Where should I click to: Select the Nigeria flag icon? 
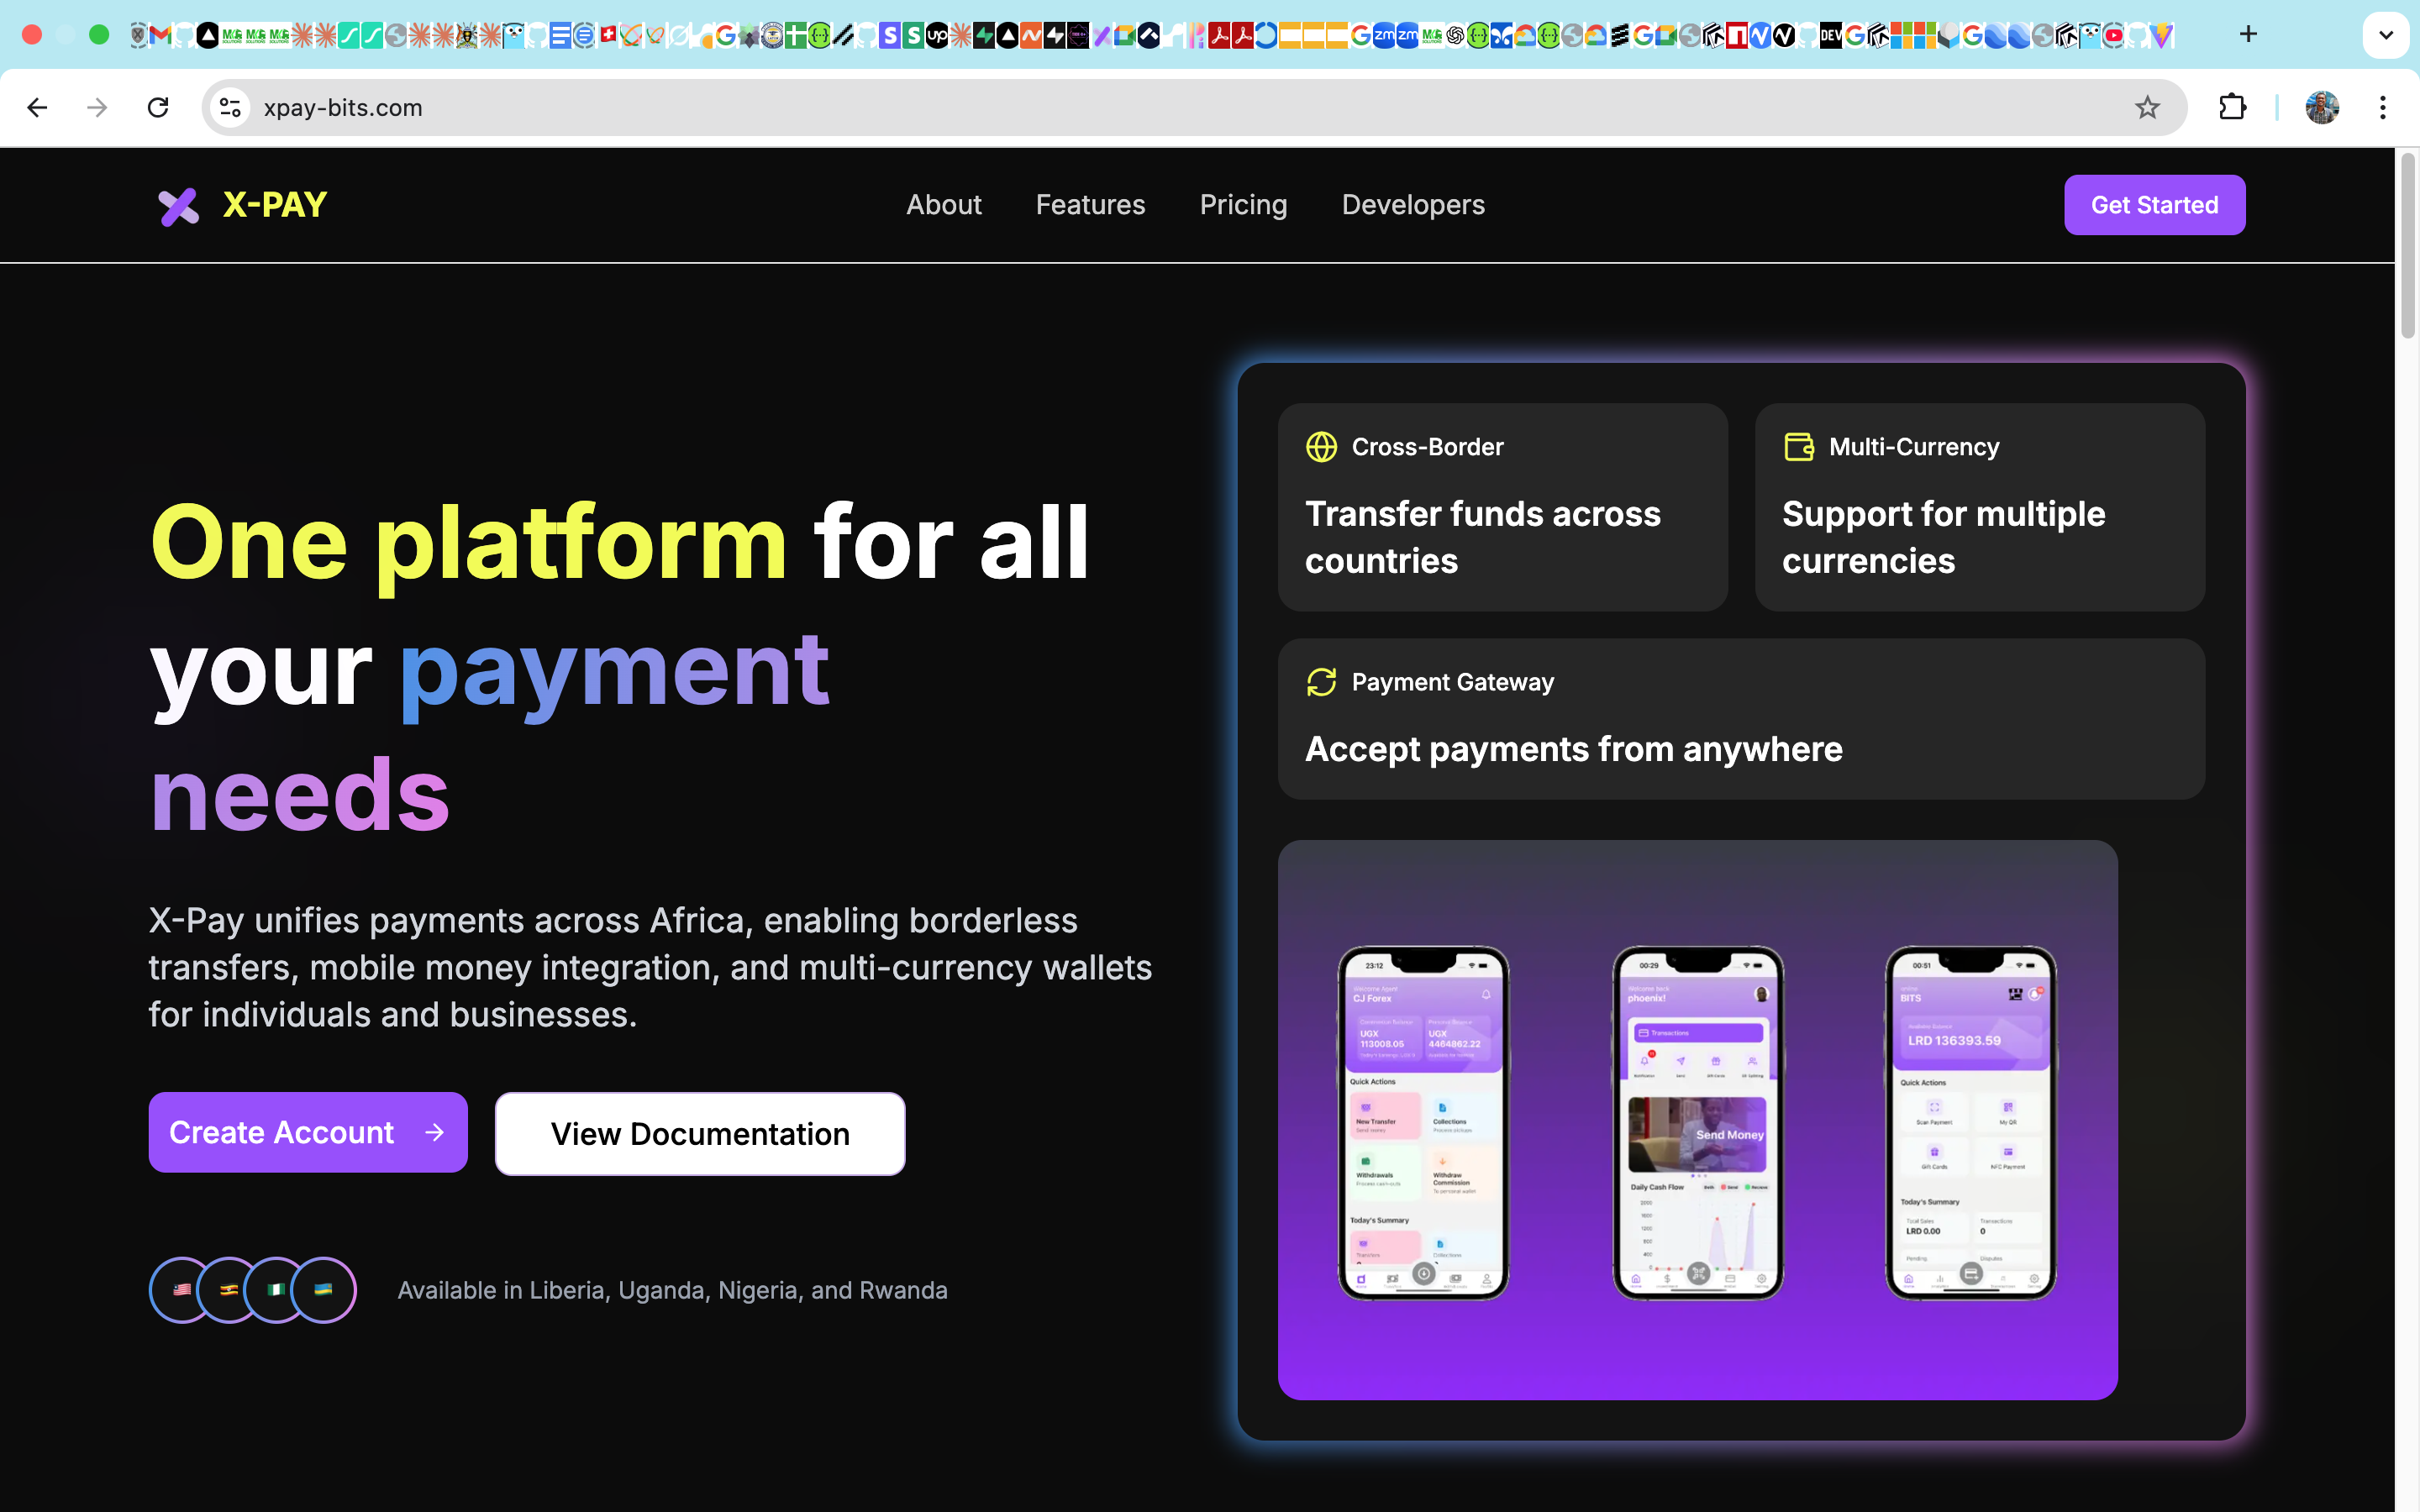click(277, 1289)
